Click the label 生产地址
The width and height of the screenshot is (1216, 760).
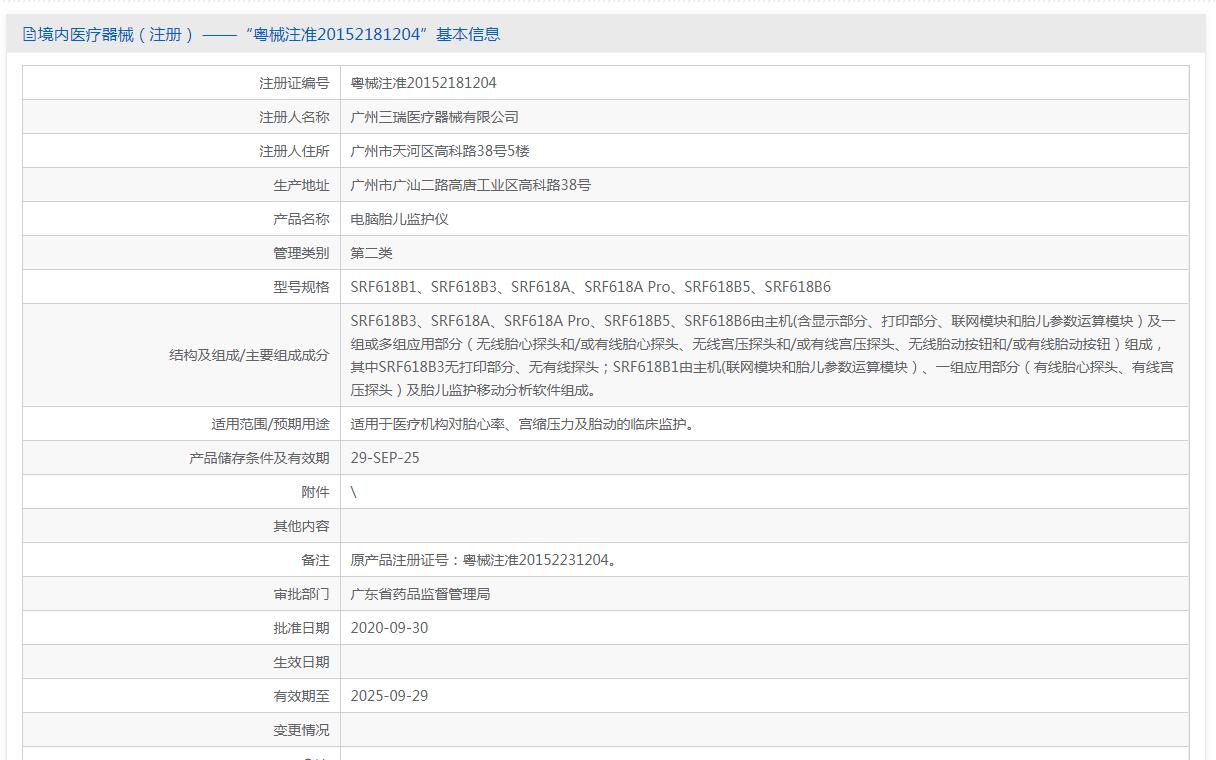tap(301, 185)
